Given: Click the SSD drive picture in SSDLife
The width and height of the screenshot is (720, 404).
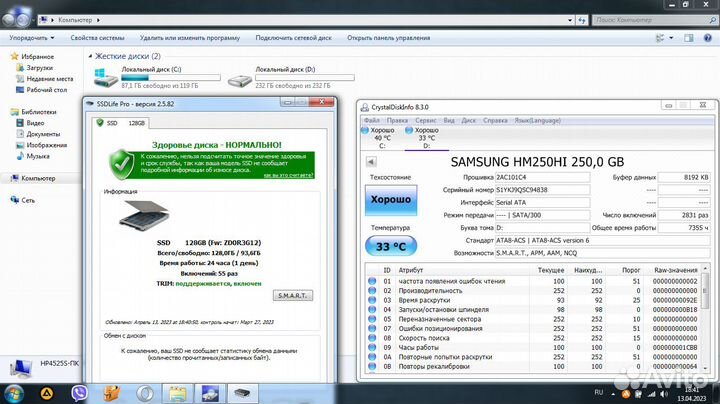Looking at the screenshot, I should [145, 214].
